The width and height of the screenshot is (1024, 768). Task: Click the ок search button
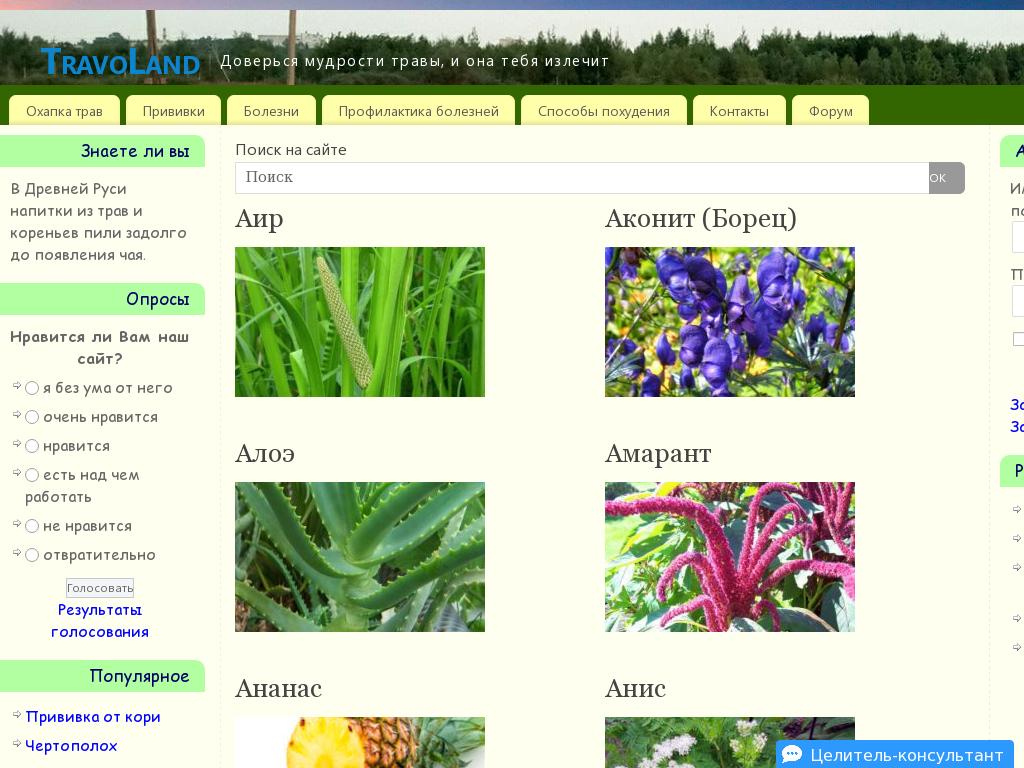(946, 178)
